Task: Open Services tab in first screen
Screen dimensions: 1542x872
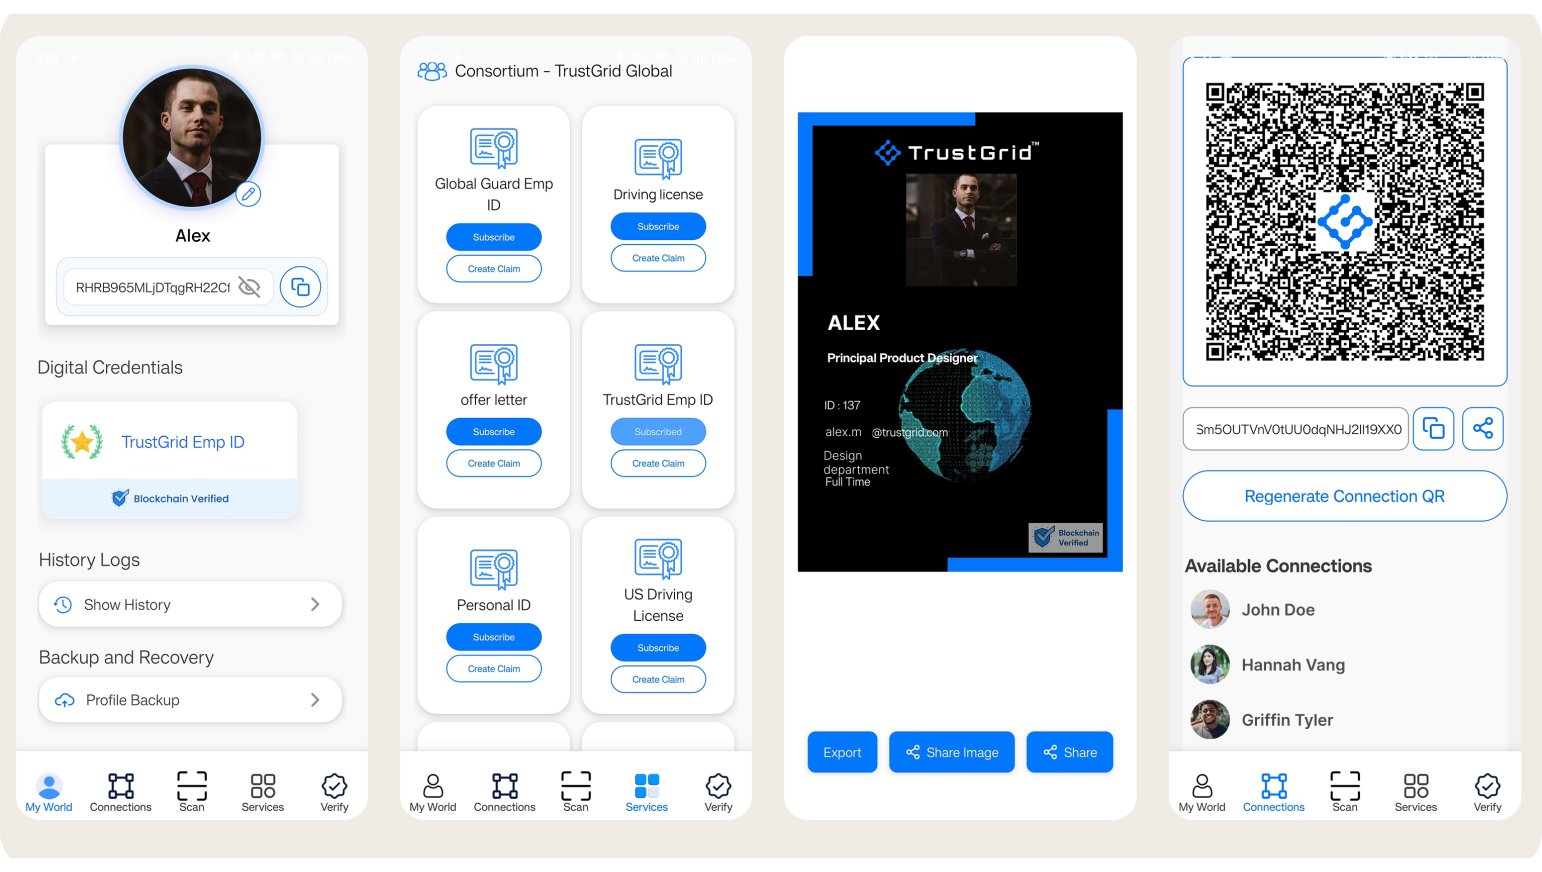Action: coord(263,792)
